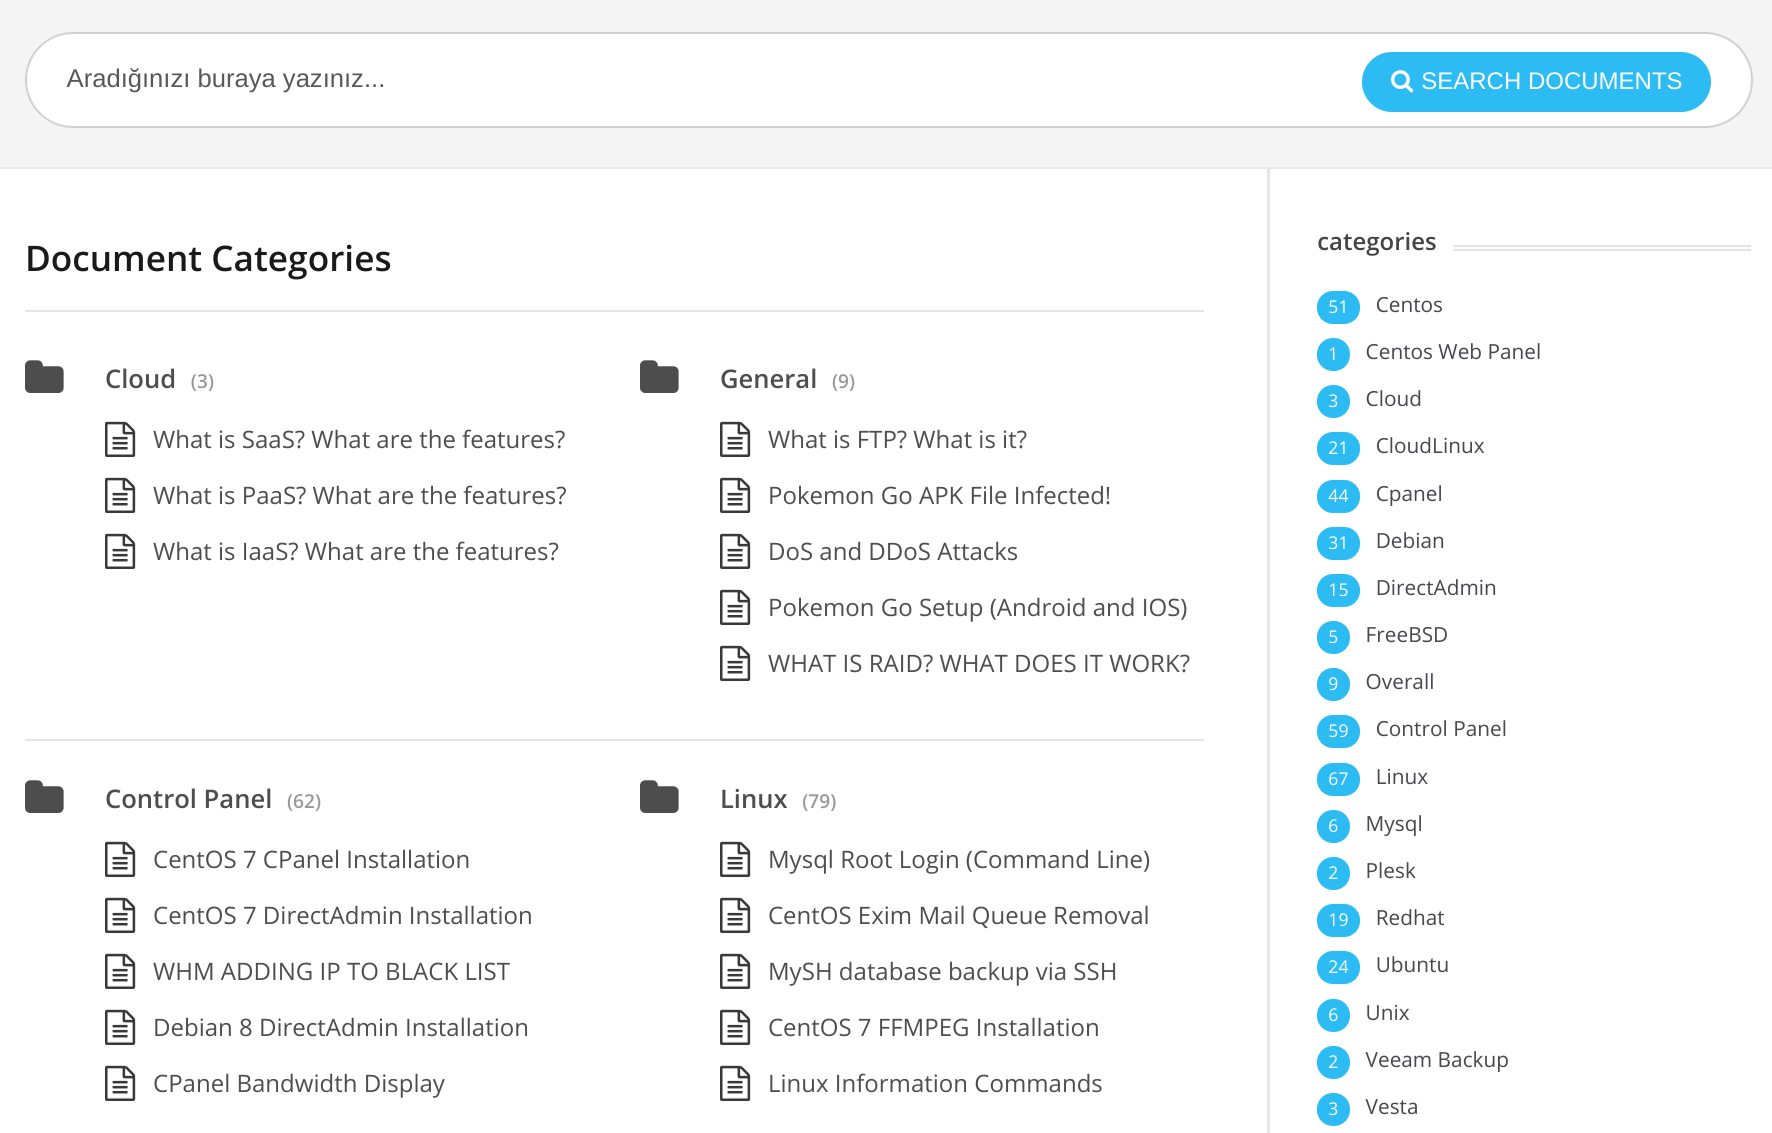Open 'WHM ADDING IP TO BLACK LIST'
The image size is (1772, 1133).
click(331, 971)
